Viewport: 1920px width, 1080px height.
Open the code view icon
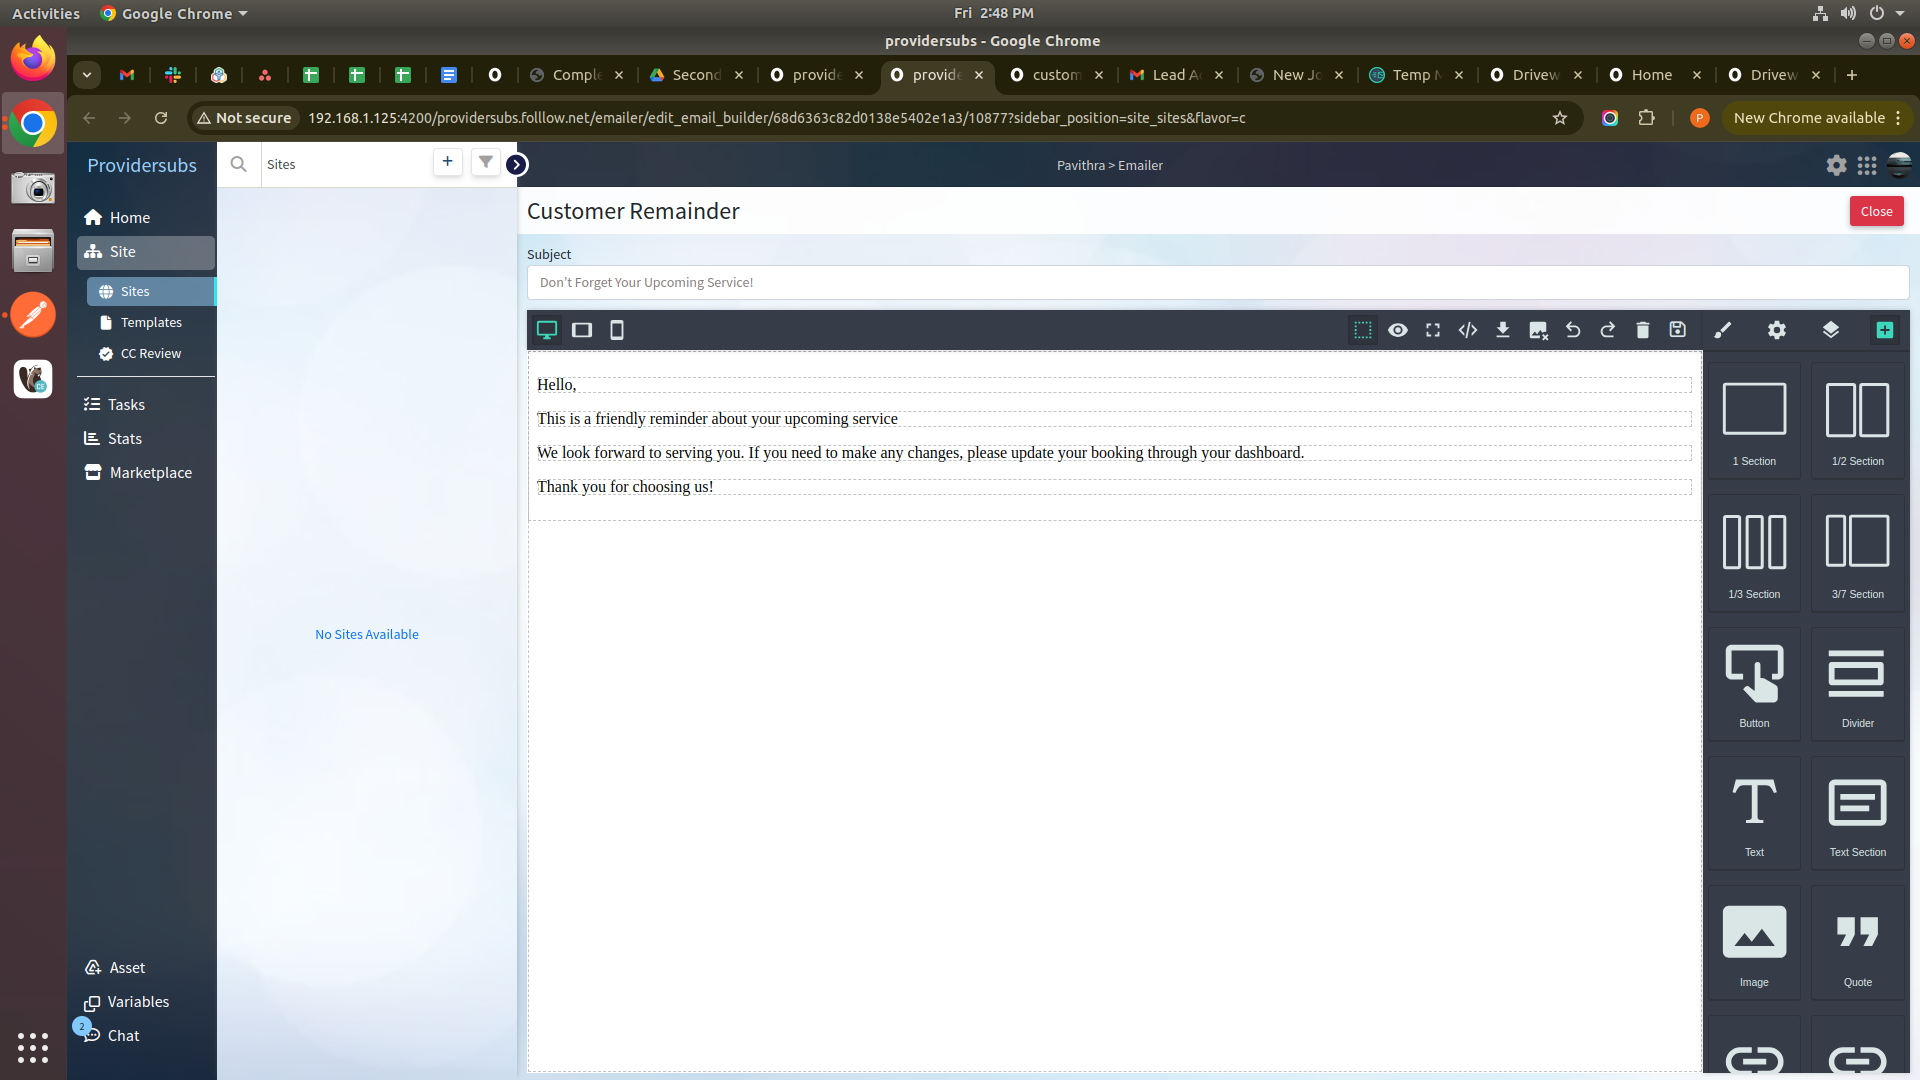pyautogui.click(x=1468, y=330)
